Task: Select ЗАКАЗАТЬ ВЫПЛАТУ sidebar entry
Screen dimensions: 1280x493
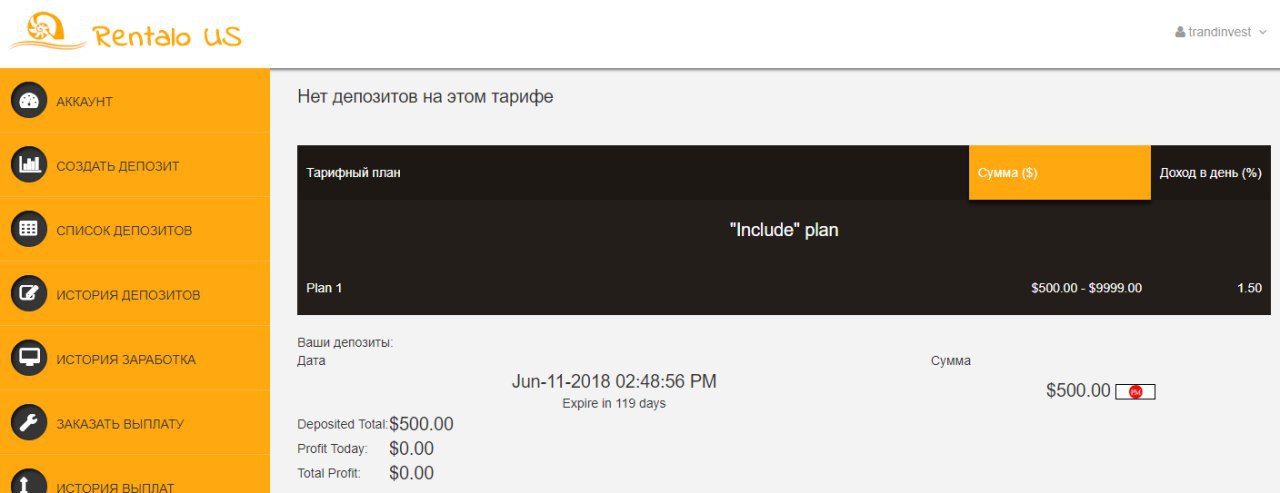Action: (135, 423)
